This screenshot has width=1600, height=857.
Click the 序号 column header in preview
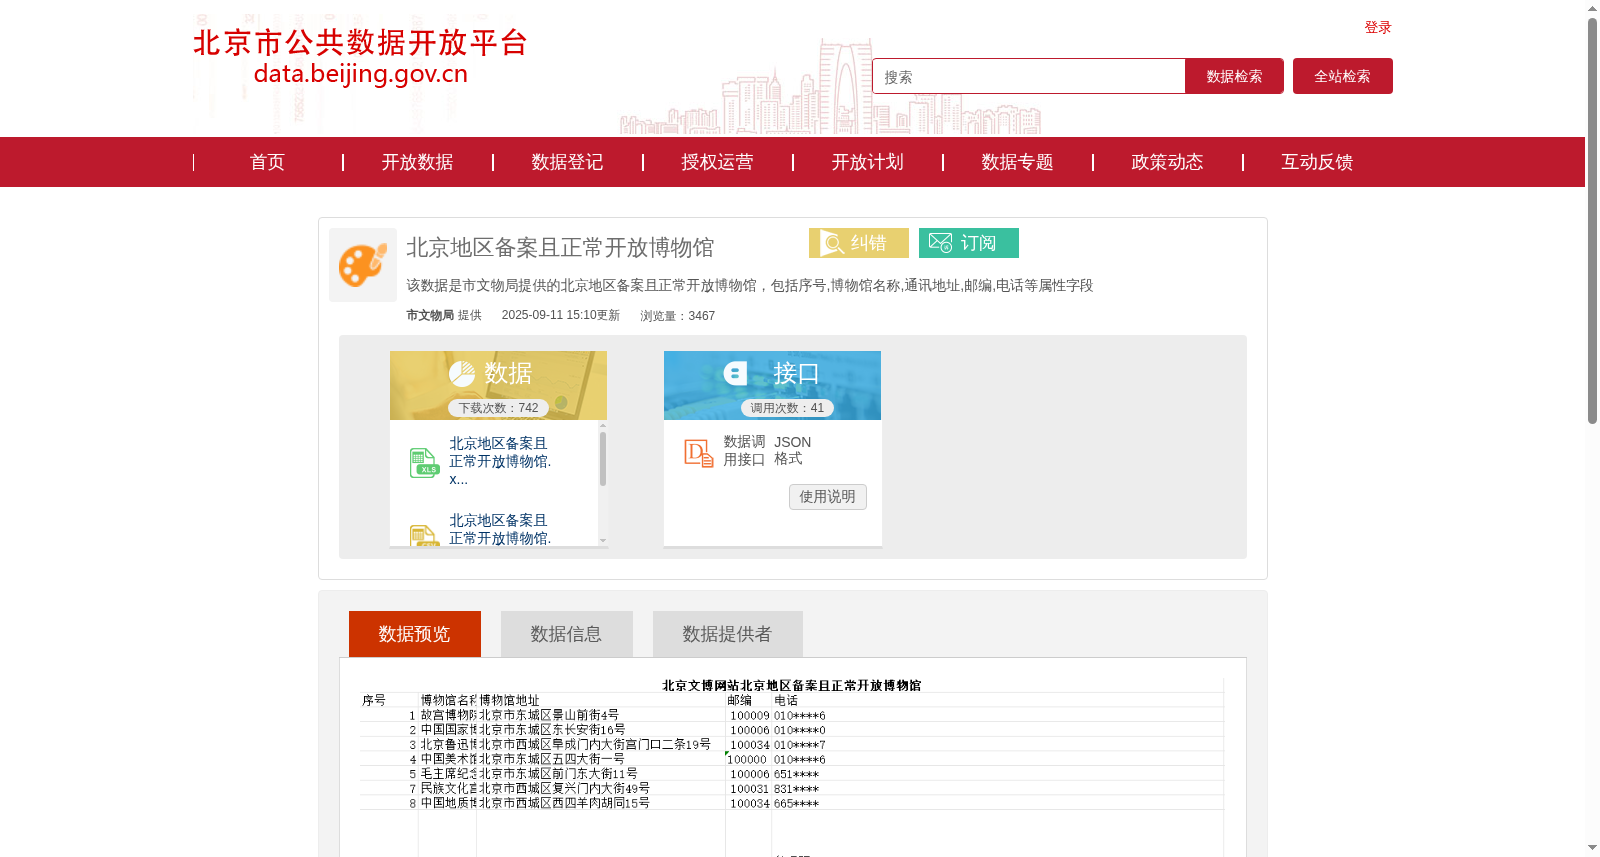[374, 700]
